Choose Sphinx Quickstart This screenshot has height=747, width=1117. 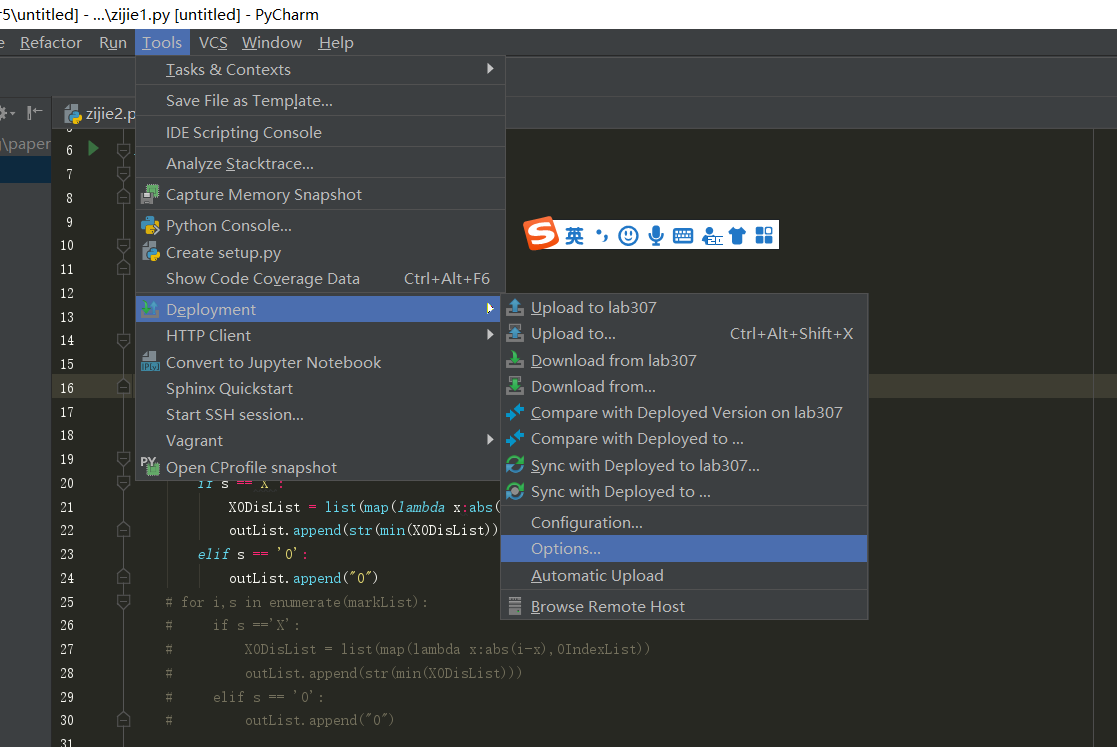(x=320, y=388)
